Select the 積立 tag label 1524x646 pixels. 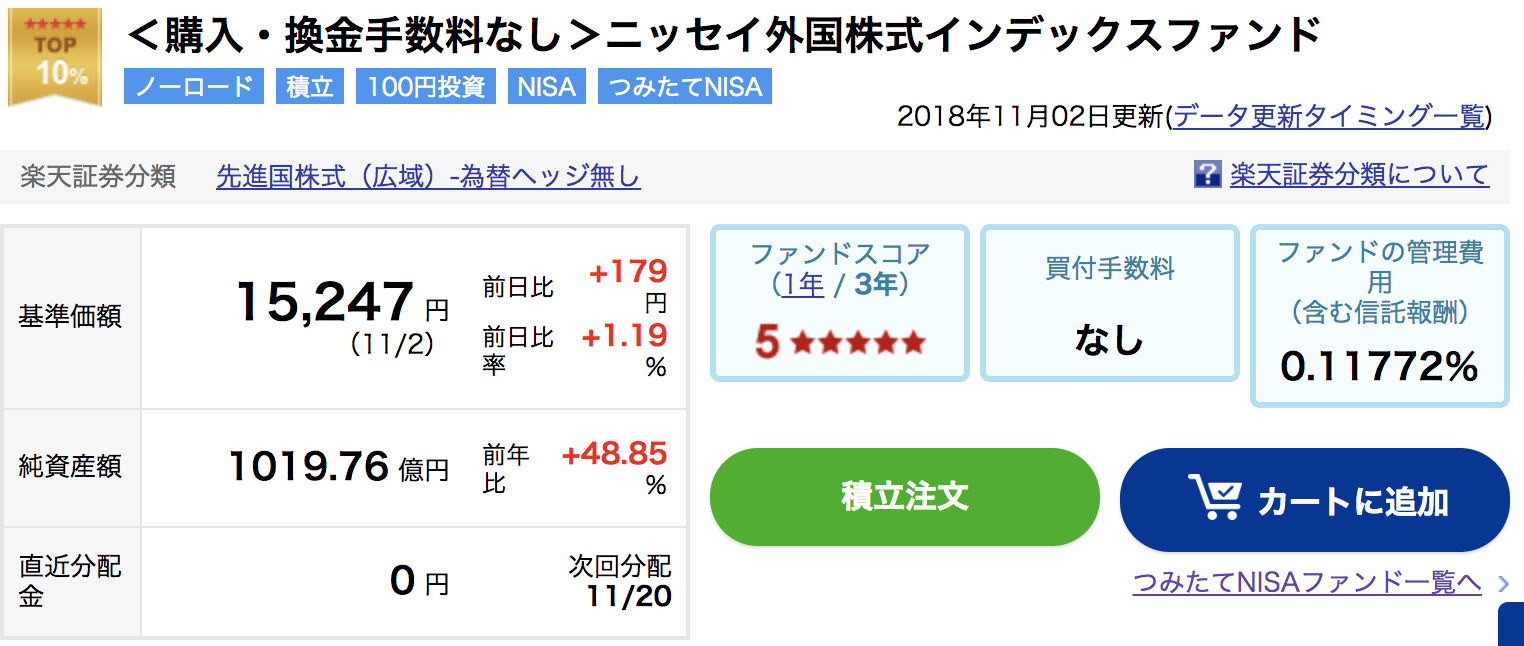click(x=310, y=86)
